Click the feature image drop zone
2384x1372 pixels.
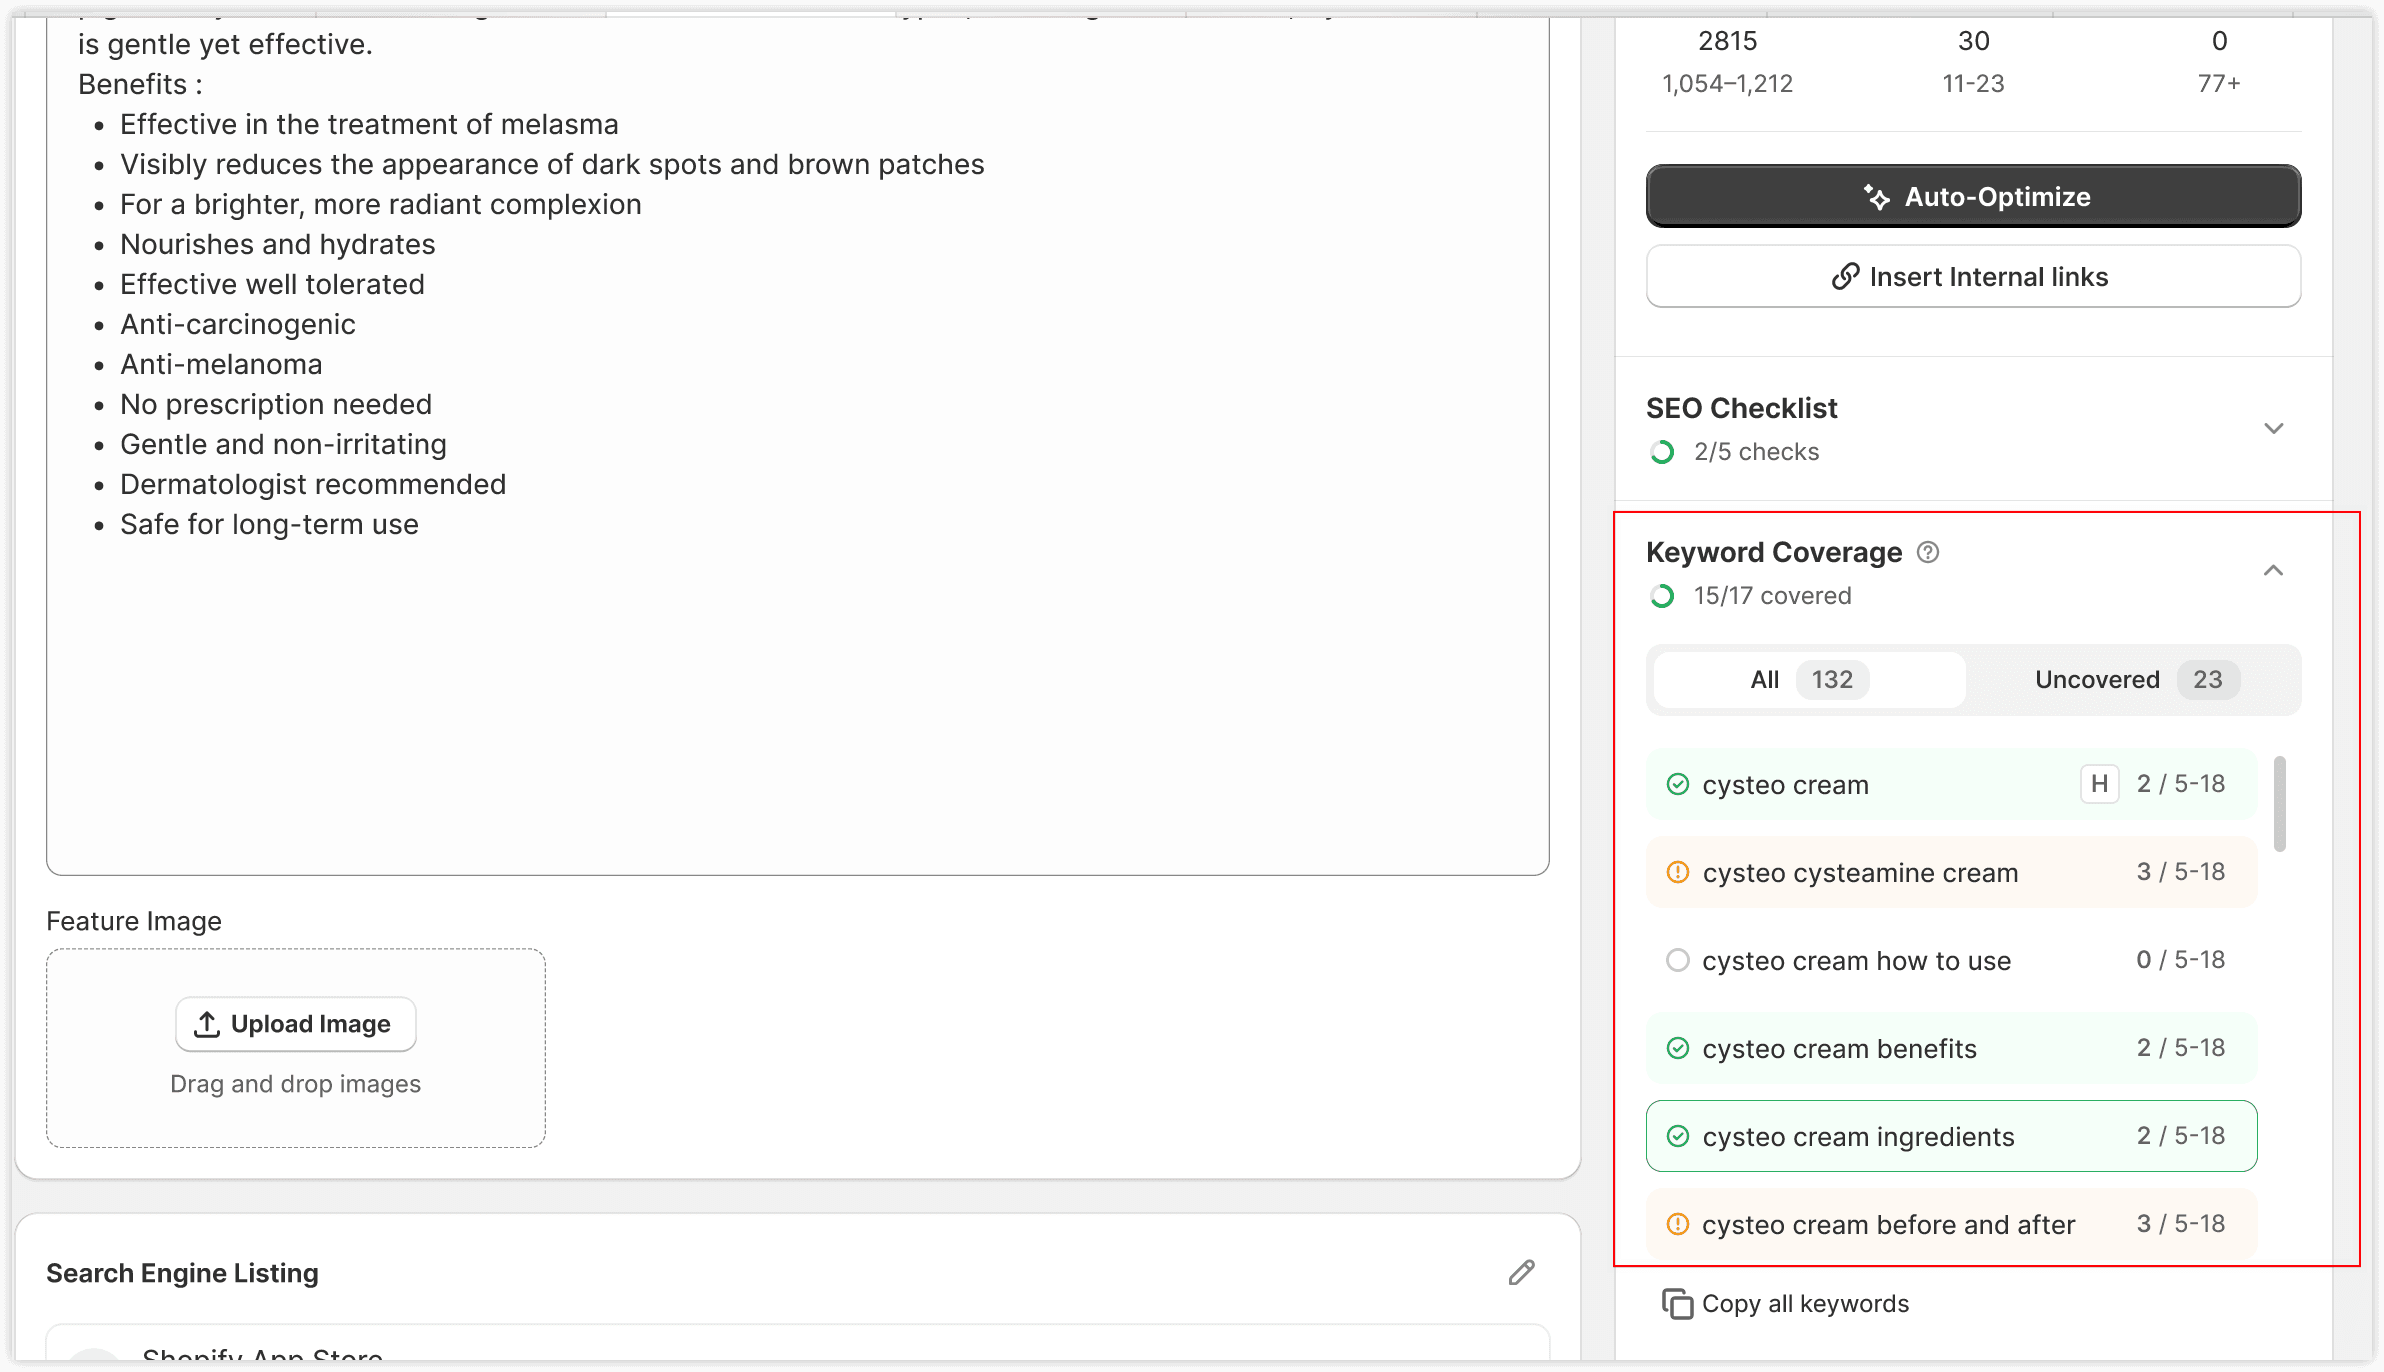coord(296,1048)
